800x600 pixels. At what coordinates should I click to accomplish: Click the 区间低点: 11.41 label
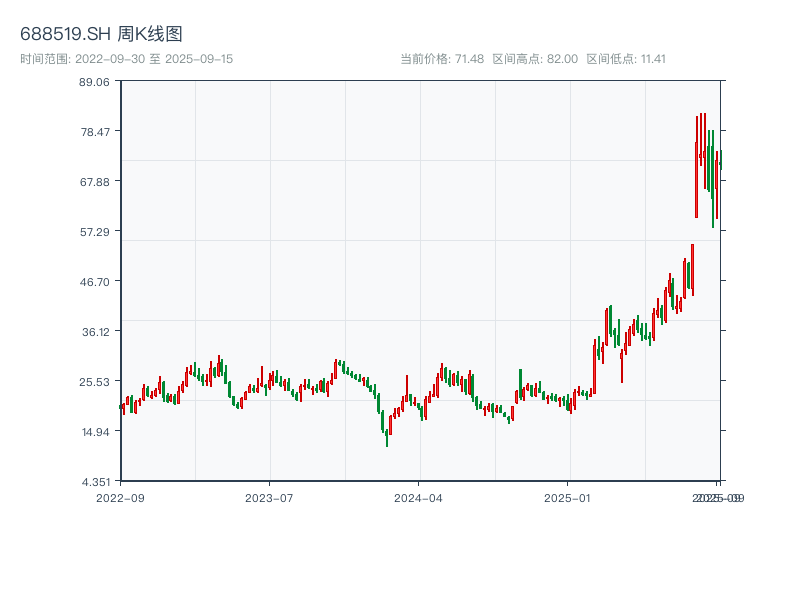pos(626,59)
